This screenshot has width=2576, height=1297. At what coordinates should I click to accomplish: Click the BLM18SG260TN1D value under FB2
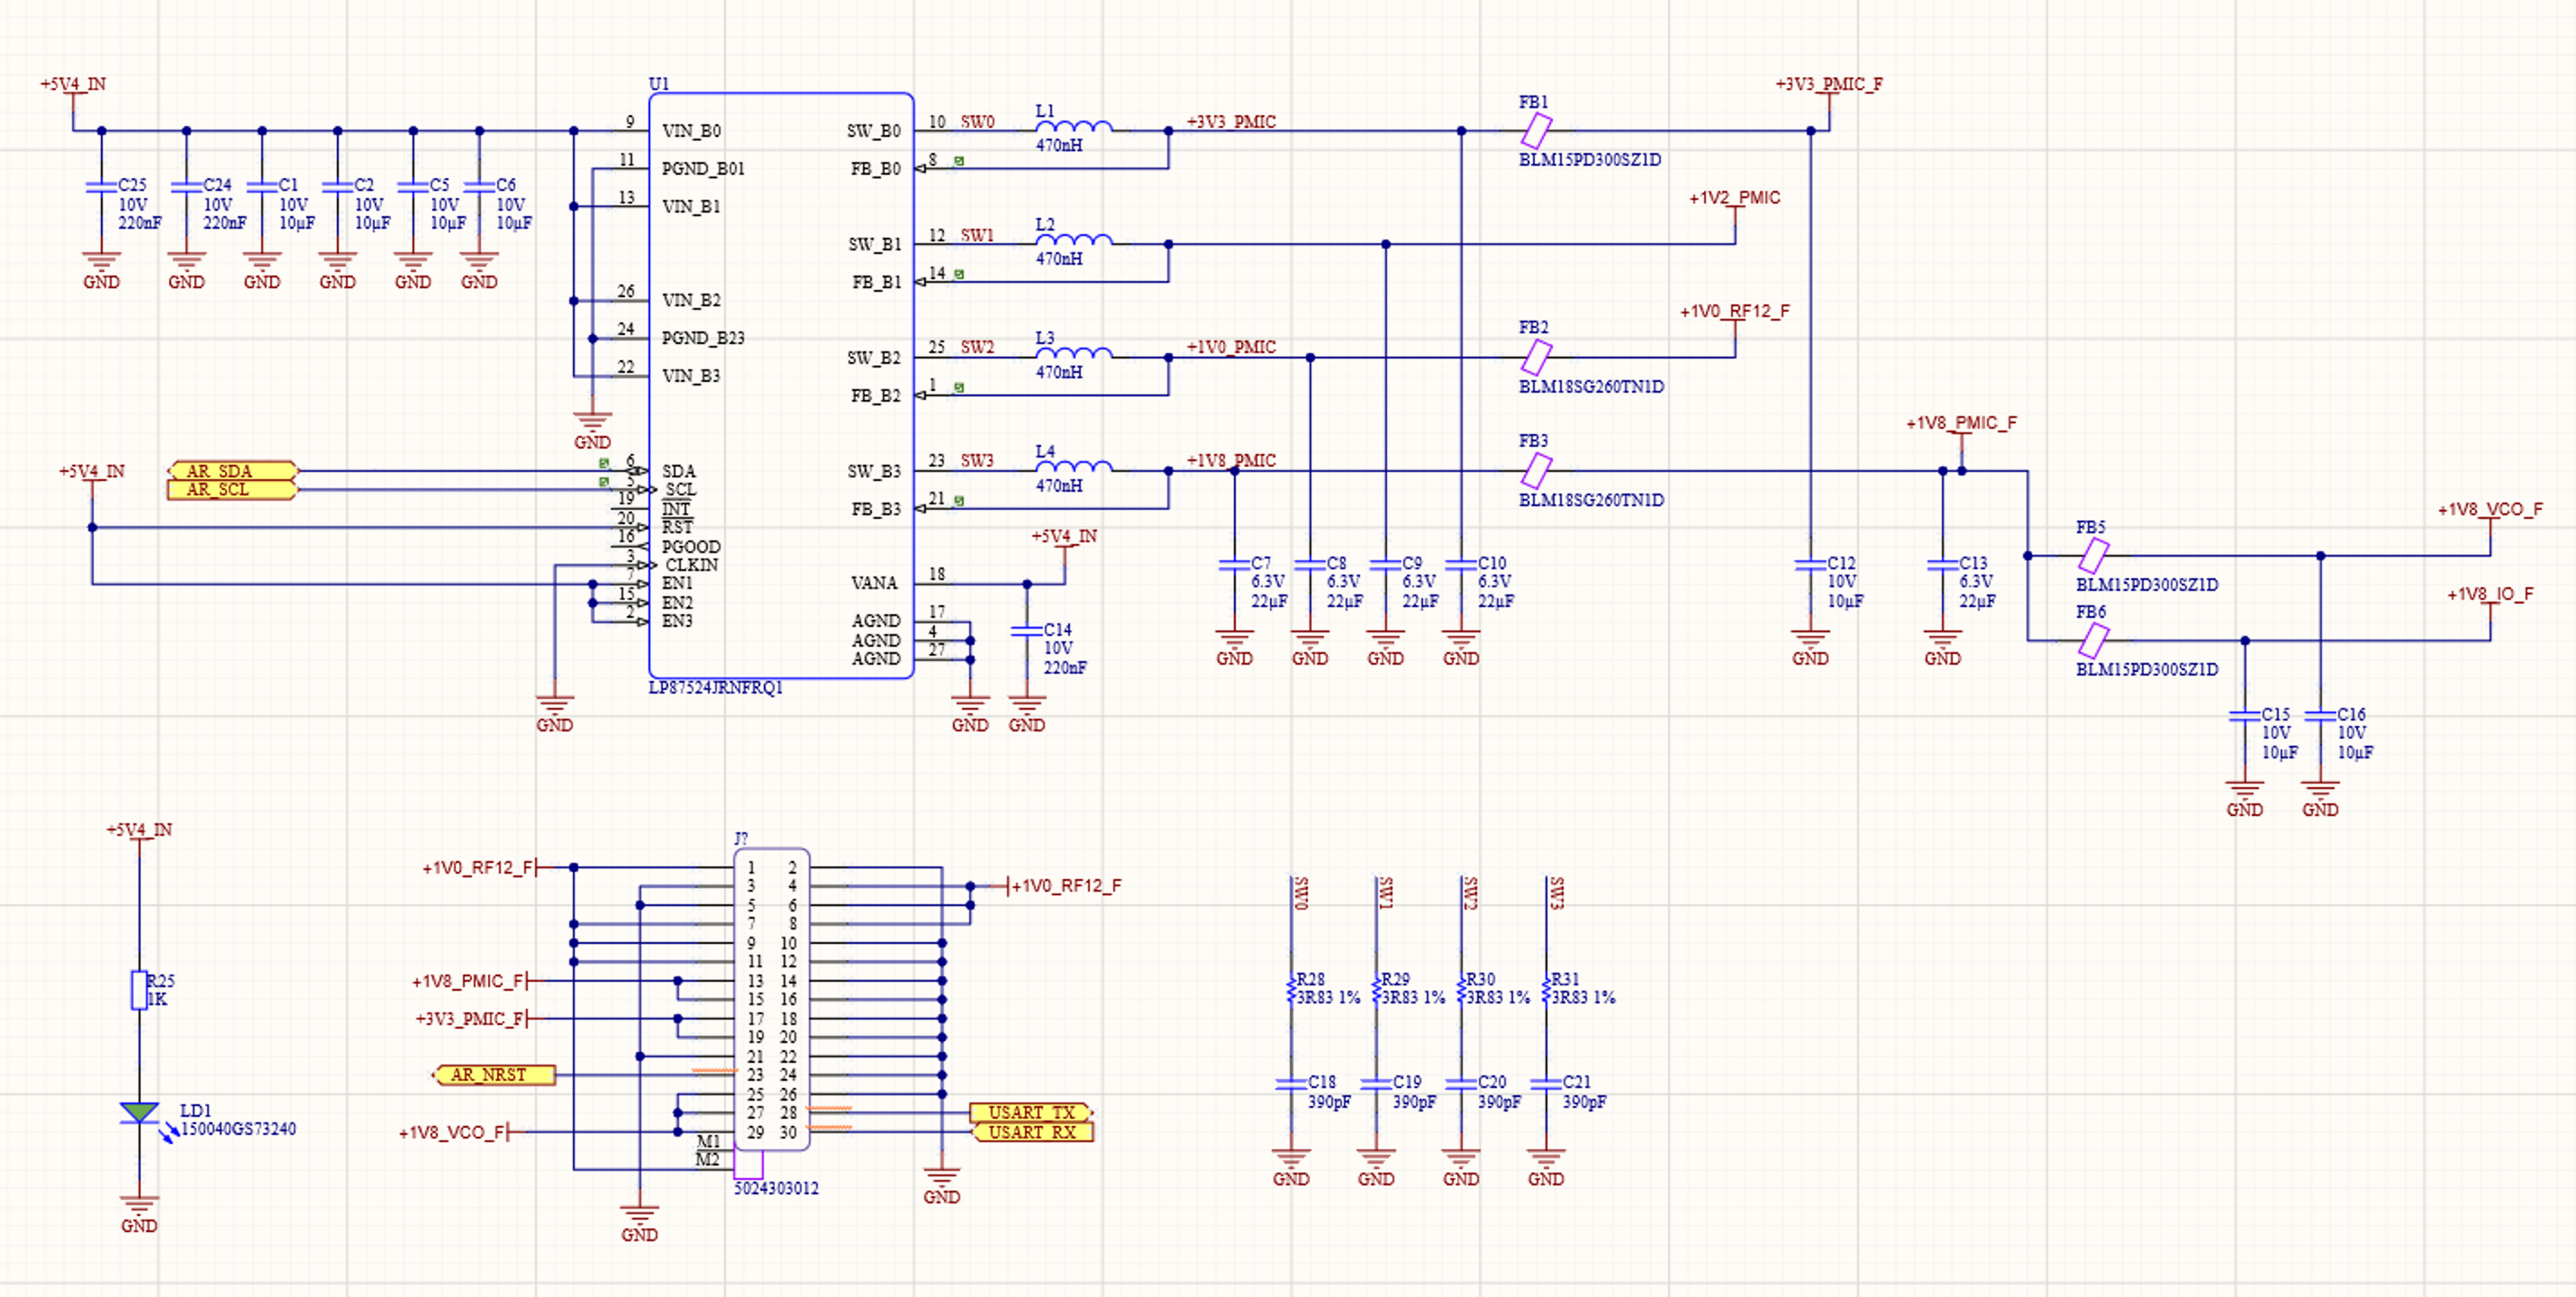pos(1591,387)
